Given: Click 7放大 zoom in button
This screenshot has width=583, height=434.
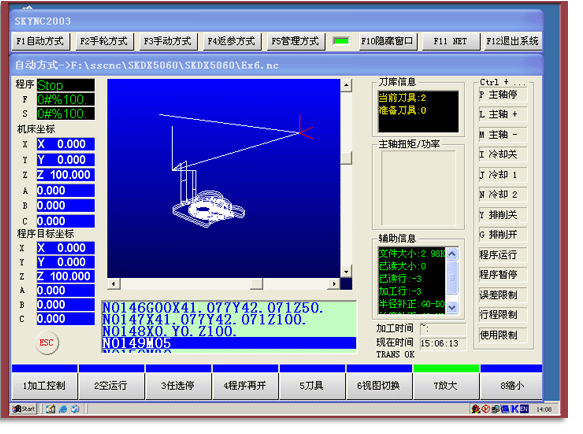Looking at the screenshot, I should point(446,386).
